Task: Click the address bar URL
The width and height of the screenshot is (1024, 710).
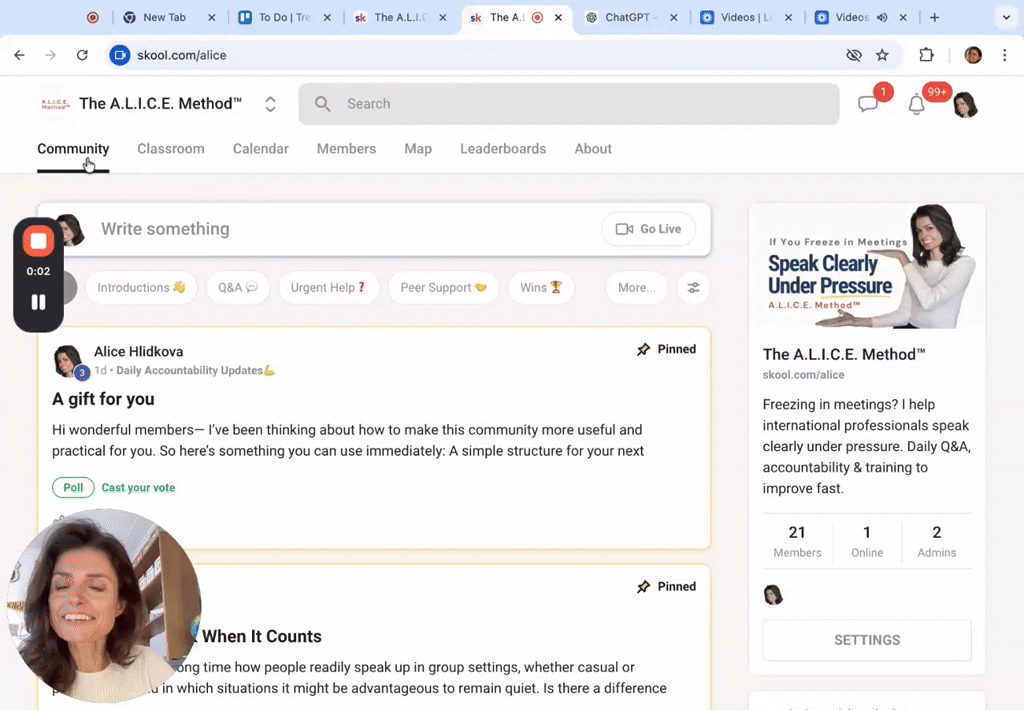Action: click(182, 56)
